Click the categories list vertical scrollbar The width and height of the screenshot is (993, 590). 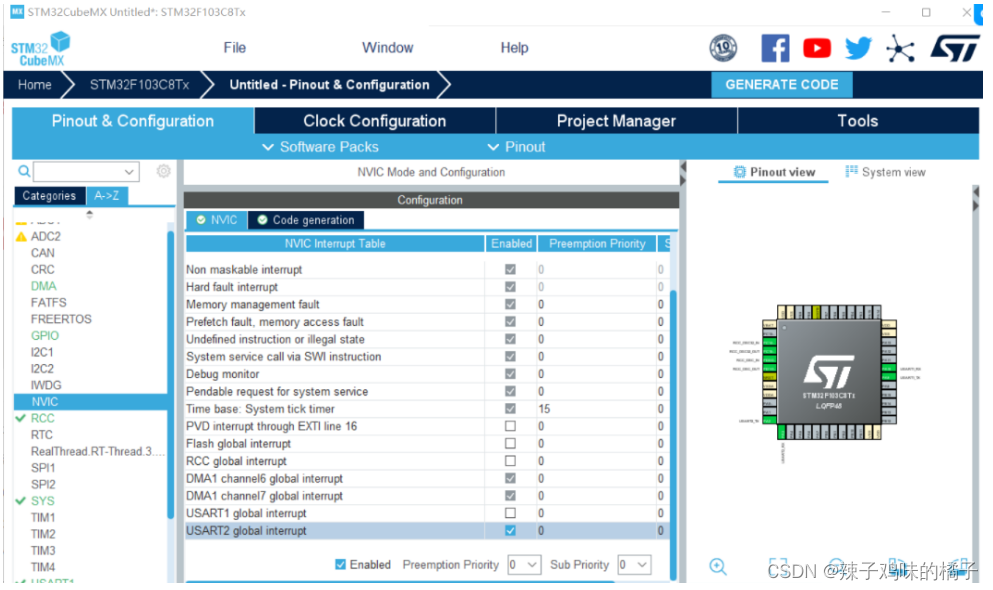tap(170, 375)
